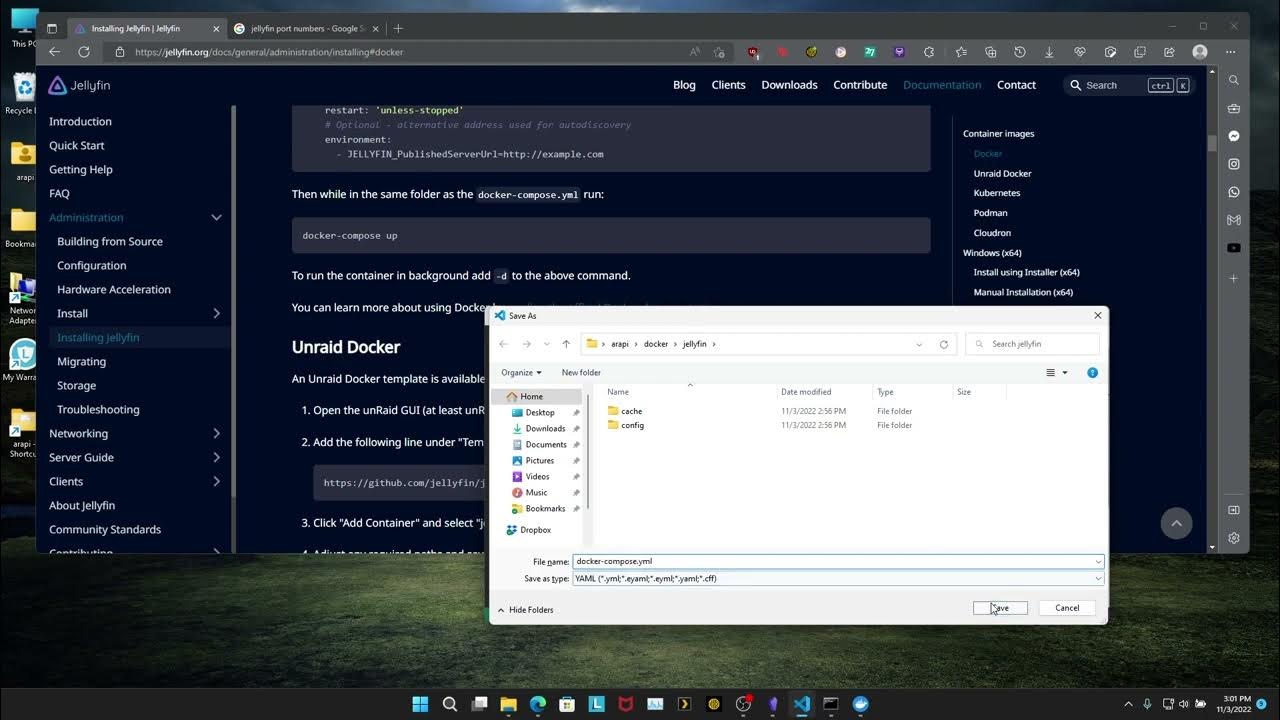Go up one folder level in dialog
This screenshot has width=1280, height=720.
pyautogui.click(x=566, y=344)
